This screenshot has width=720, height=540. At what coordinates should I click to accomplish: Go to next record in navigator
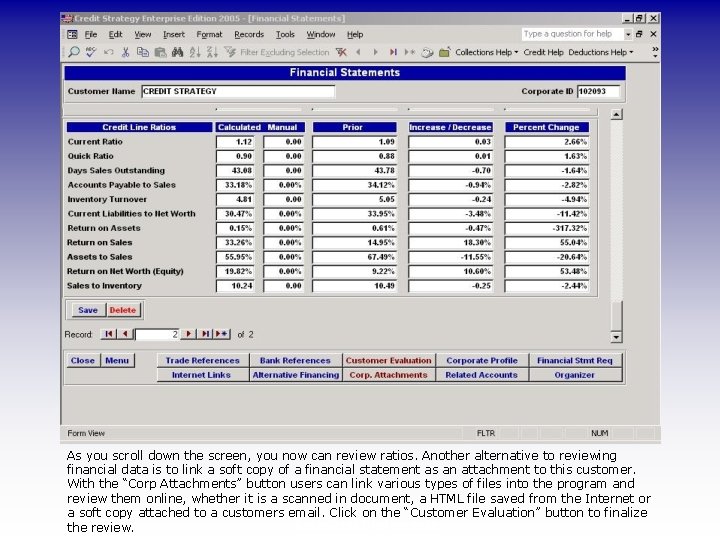(188, 334)
